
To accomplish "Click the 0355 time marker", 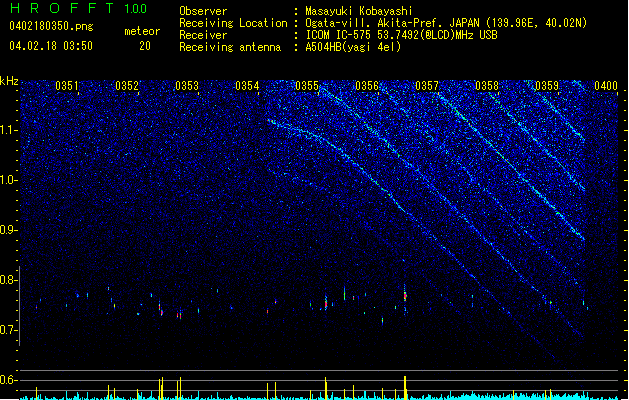I will coord(307,86).
